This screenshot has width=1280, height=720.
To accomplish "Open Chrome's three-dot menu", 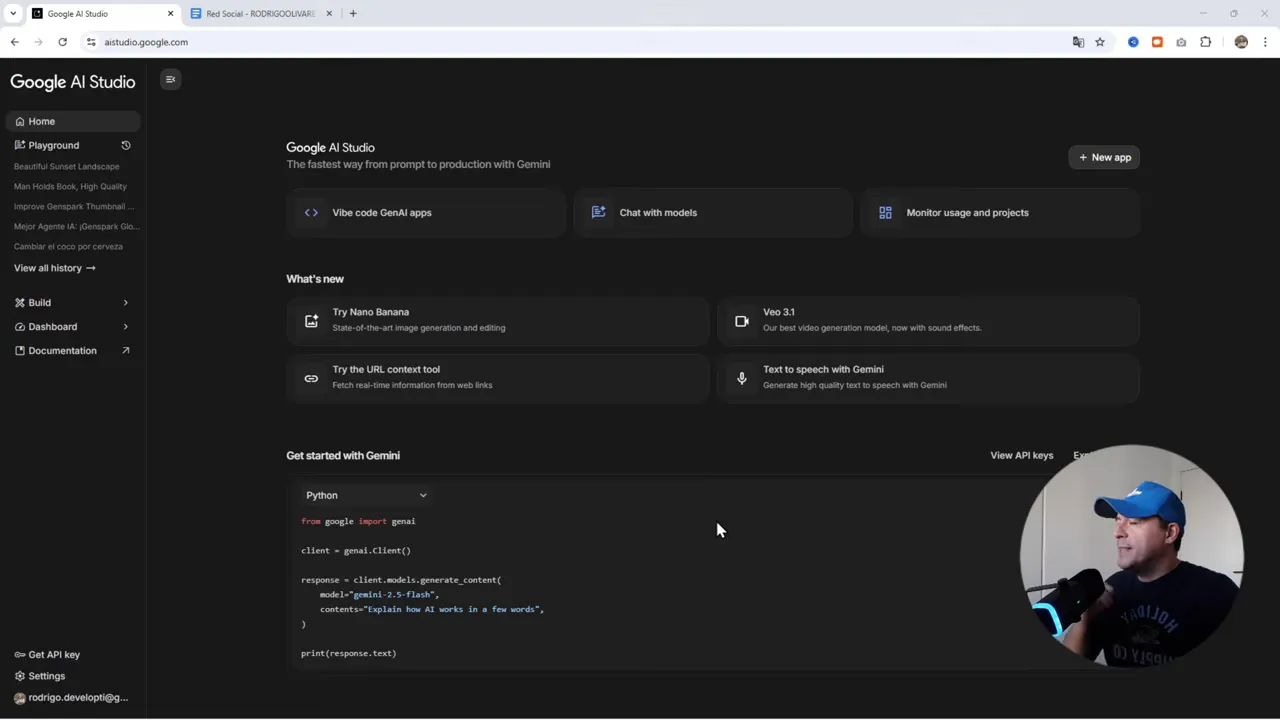I will click(x=1266, y=42).
